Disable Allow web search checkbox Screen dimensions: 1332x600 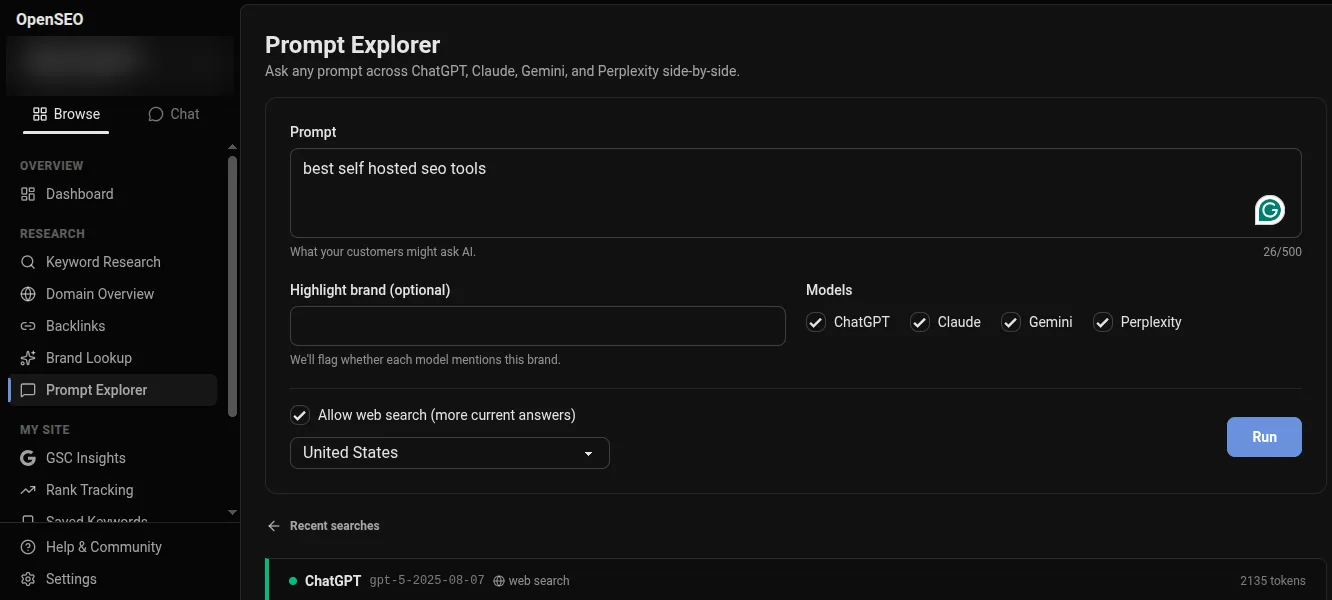tap(300, 415)
